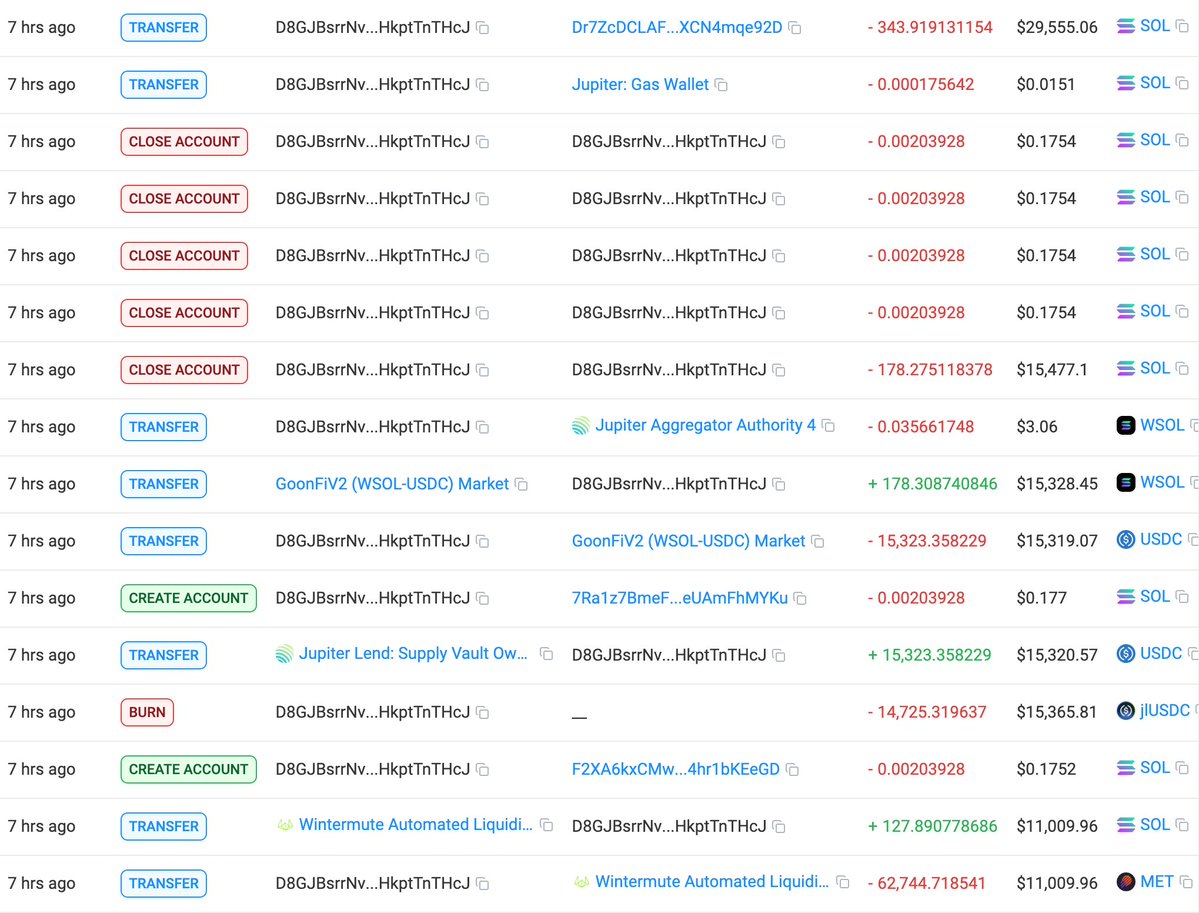The width and height of the screenshot is (1199, 913).
Task: Select the amount + 15,323.358229
Action: coord(929,655)
